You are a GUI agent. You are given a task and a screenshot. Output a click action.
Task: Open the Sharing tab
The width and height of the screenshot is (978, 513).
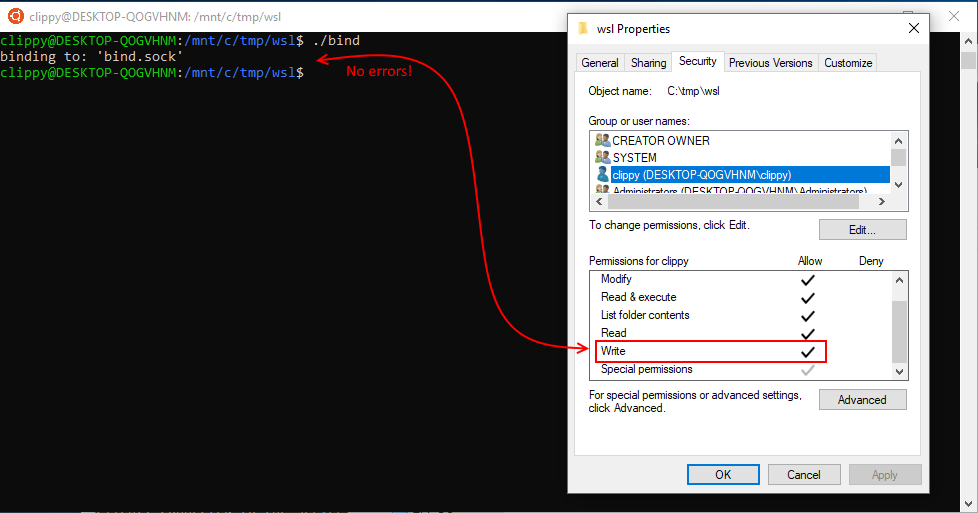(x=648, y=62)
